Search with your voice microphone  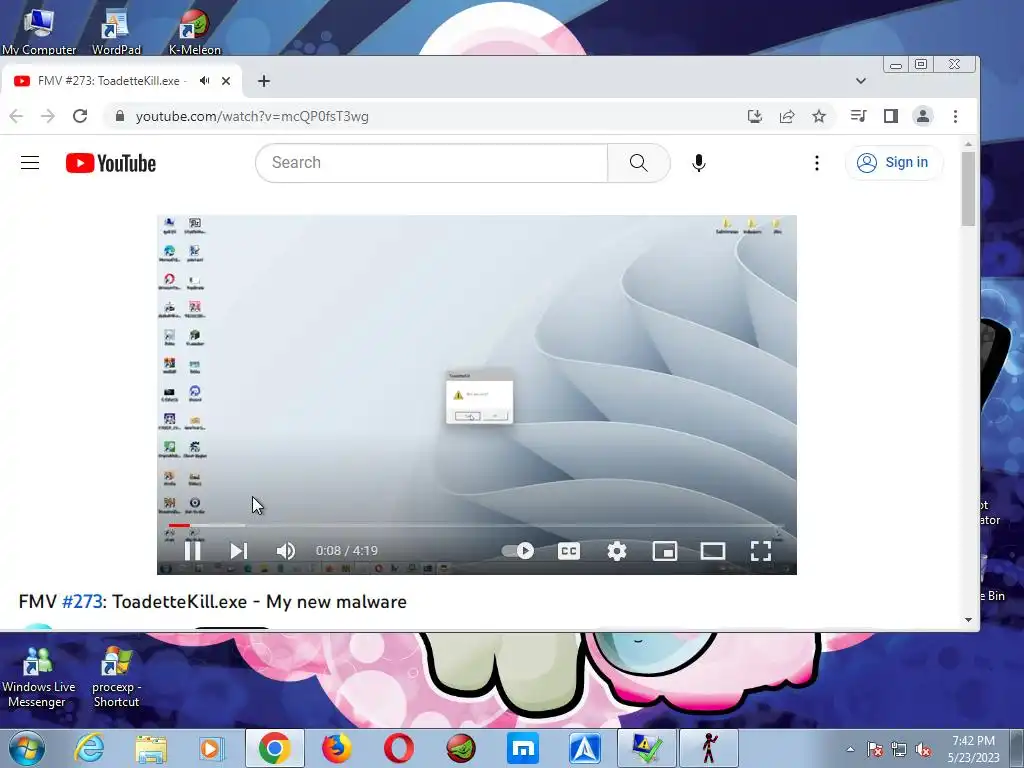tap(698, 163)
